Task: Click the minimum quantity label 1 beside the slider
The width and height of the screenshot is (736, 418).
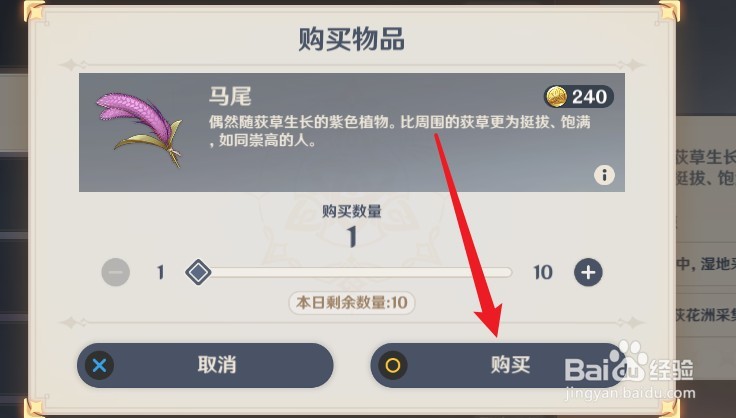Action: click(x=161, y=273)
